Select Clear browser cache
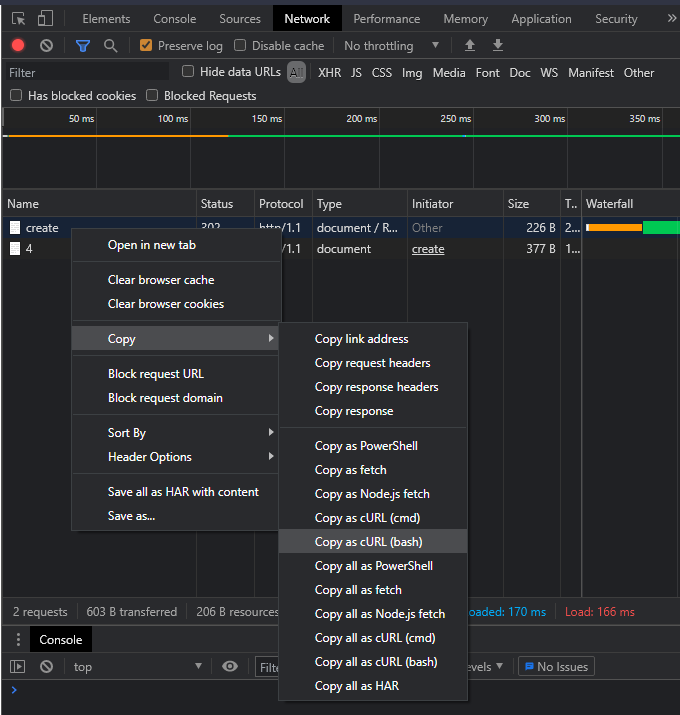The height and width of the screenshot is (715, 680). point(175,280)
